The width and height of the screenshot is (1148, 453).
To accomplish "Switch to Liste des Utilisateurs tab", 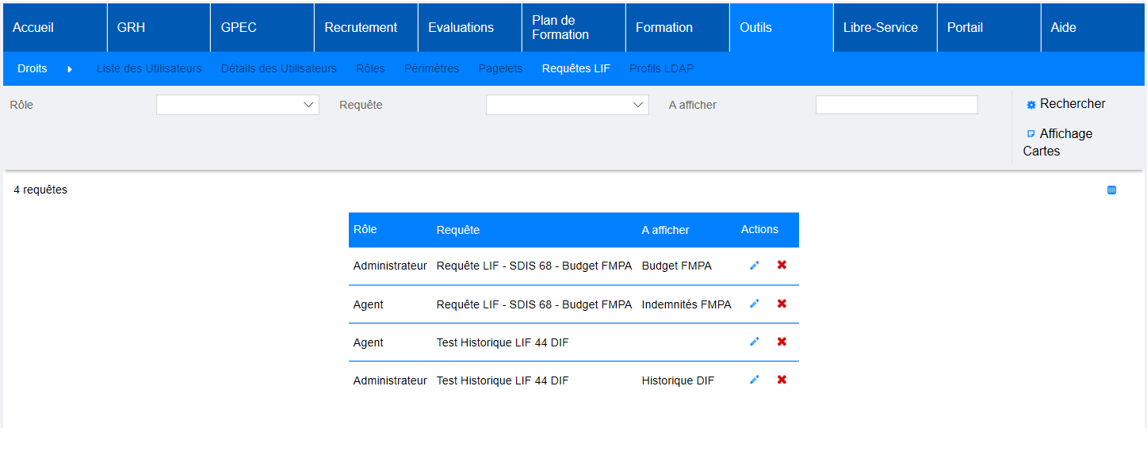I will pos(149,69).
